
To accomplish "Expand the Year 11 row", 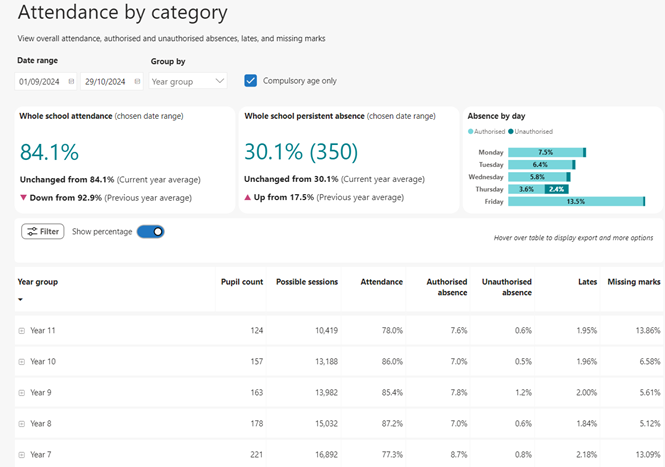I will (x=22, y=330).
